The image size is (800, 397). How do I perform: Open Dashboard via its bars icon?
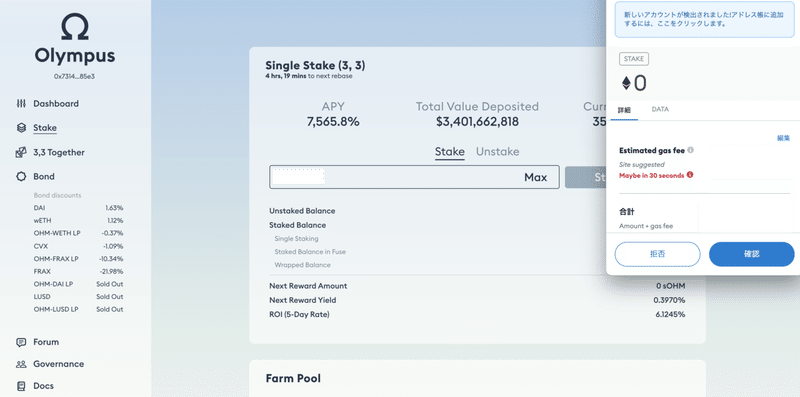21,104
